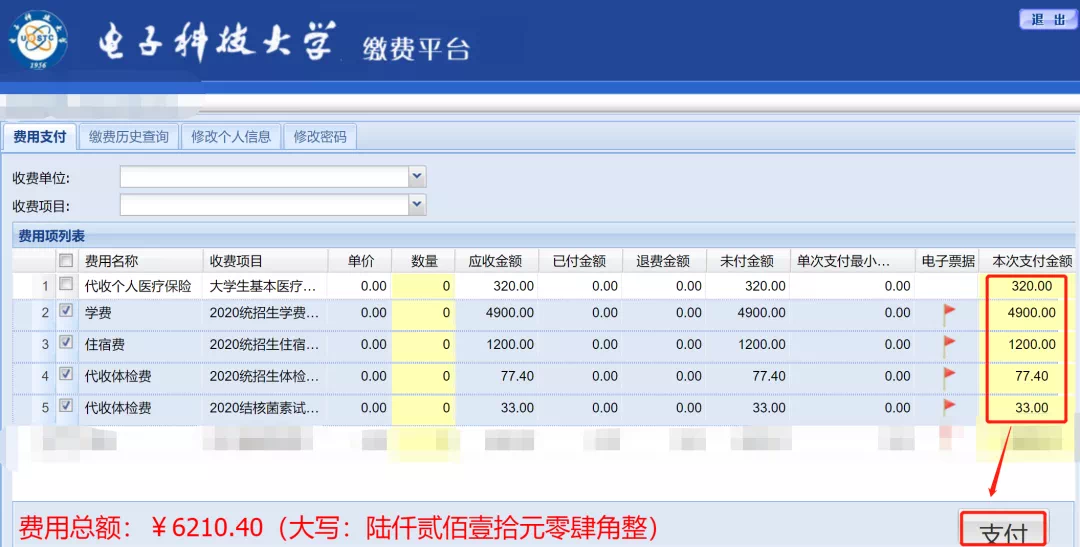Screen dimensions: 1080x547
Task: Toggle the select-all header checkbox
Action: click(66, 260)
